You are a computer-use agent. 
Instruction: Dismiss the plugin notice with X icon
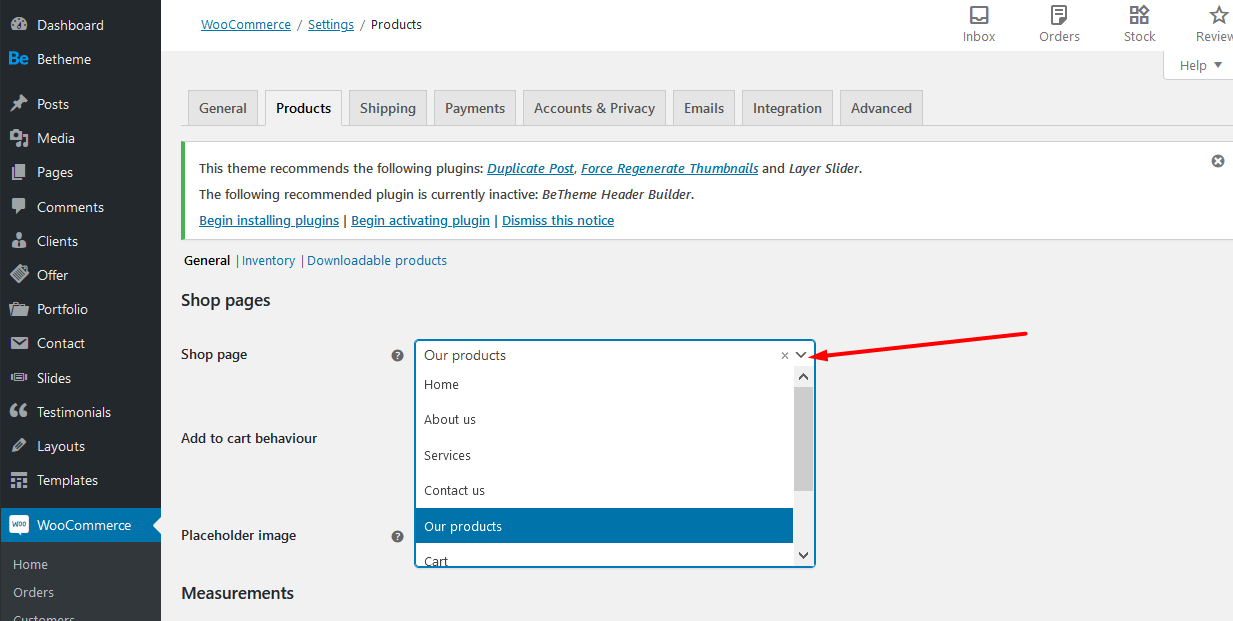point(1218,161)
